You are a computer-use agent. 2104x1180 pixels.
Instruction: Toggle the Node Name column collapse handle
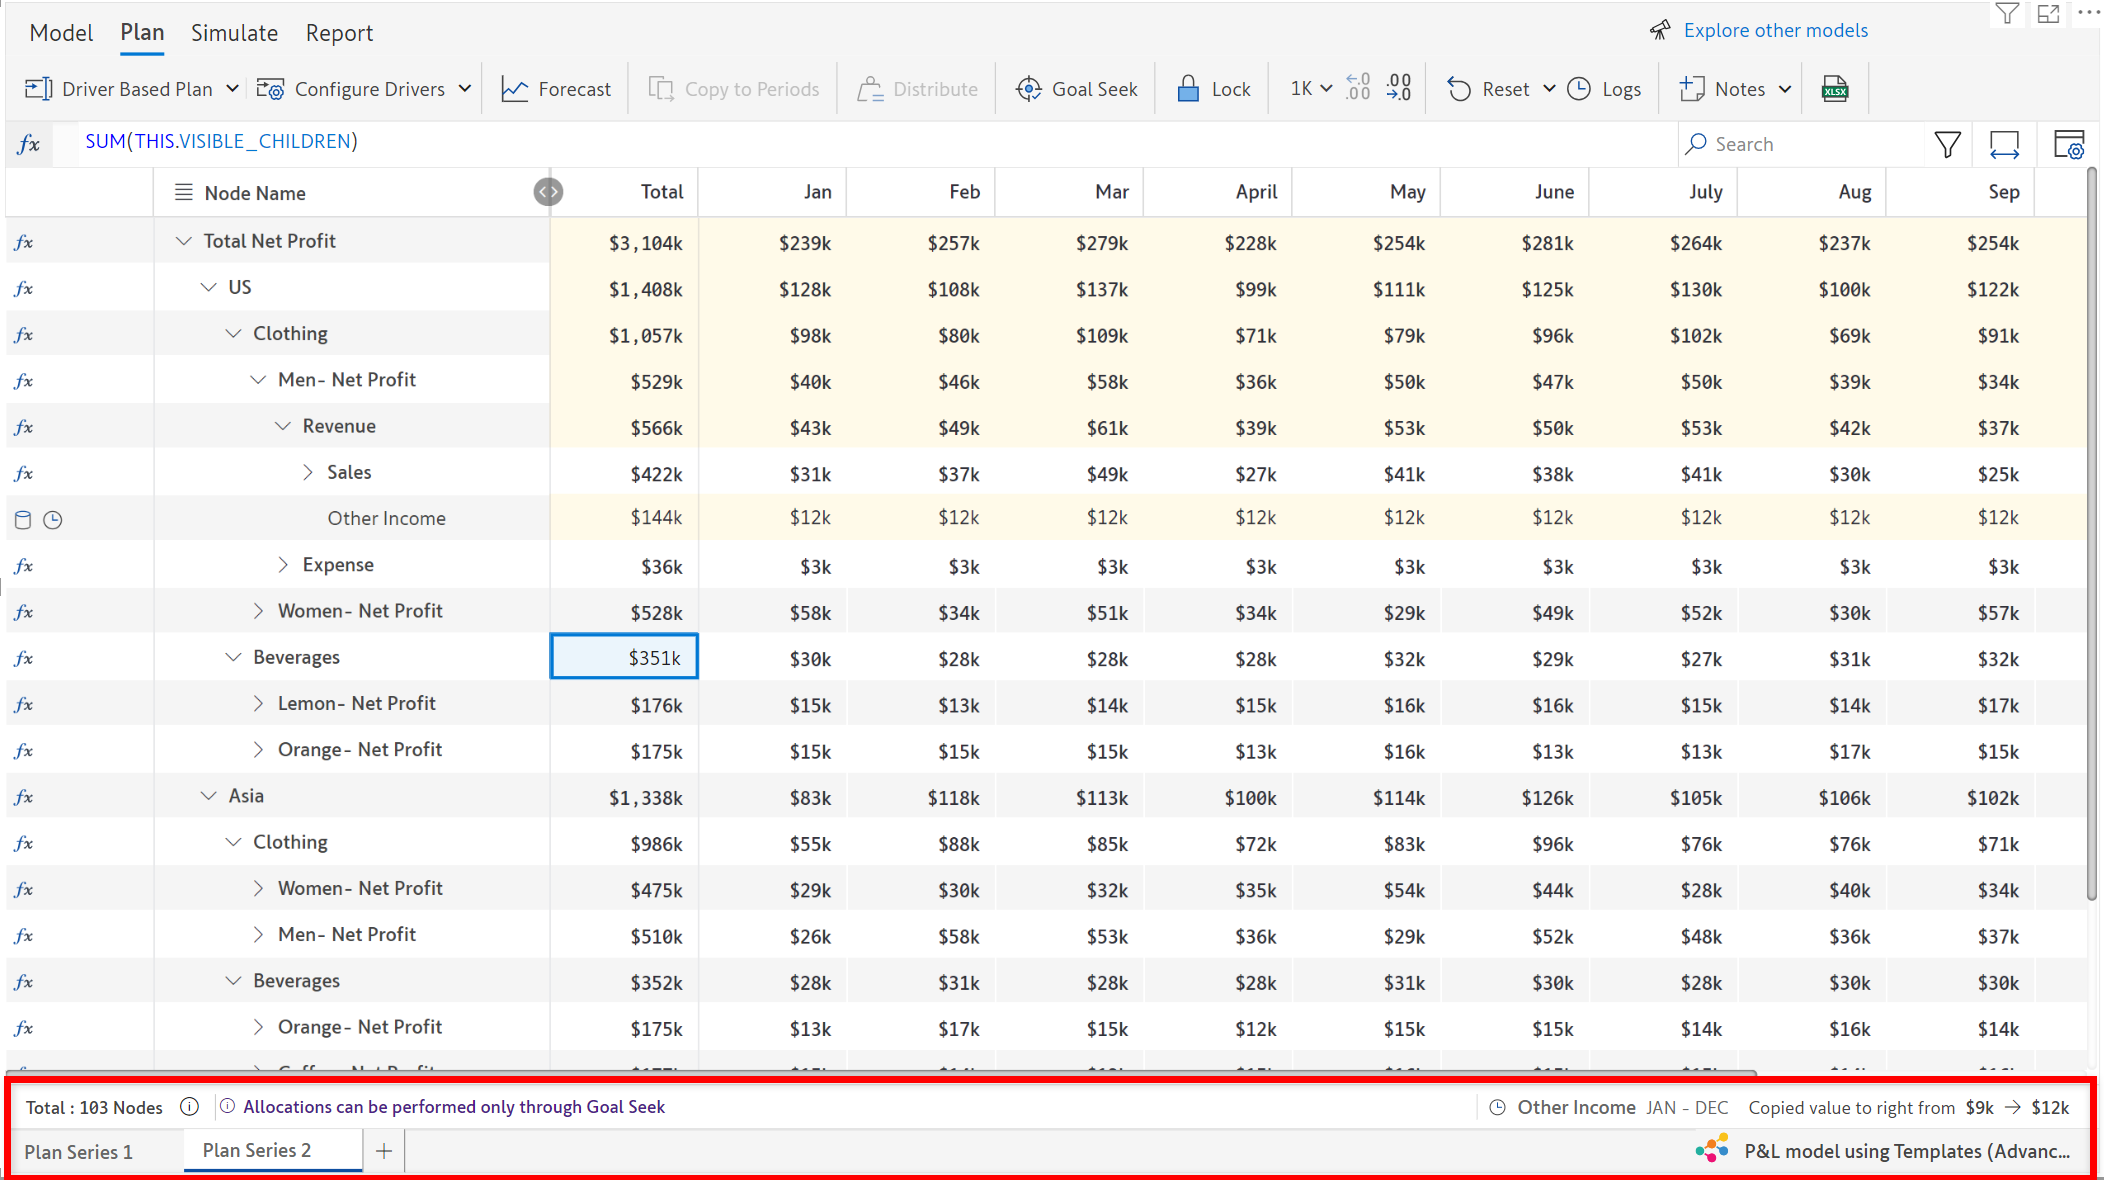548,192
